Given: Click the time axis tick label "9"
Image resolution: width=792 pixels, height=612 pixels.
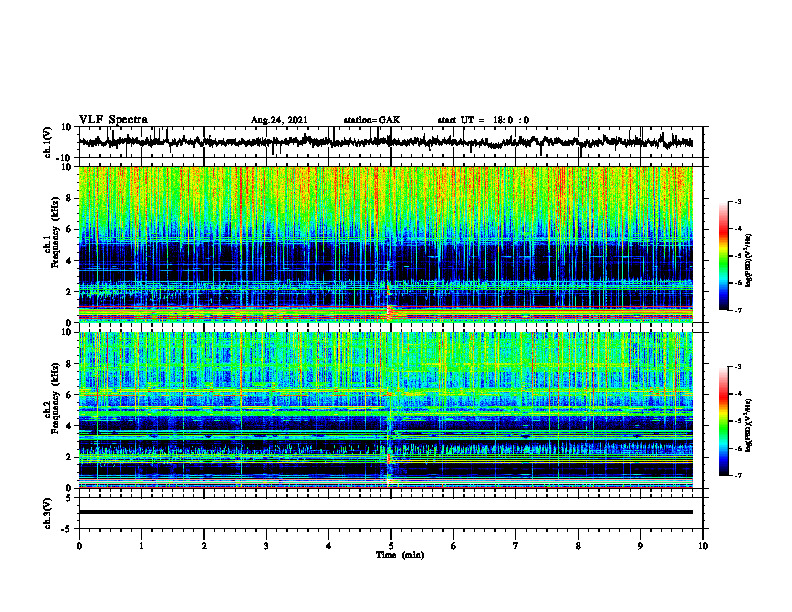Looking at the screenshot, I should (640, 546).
